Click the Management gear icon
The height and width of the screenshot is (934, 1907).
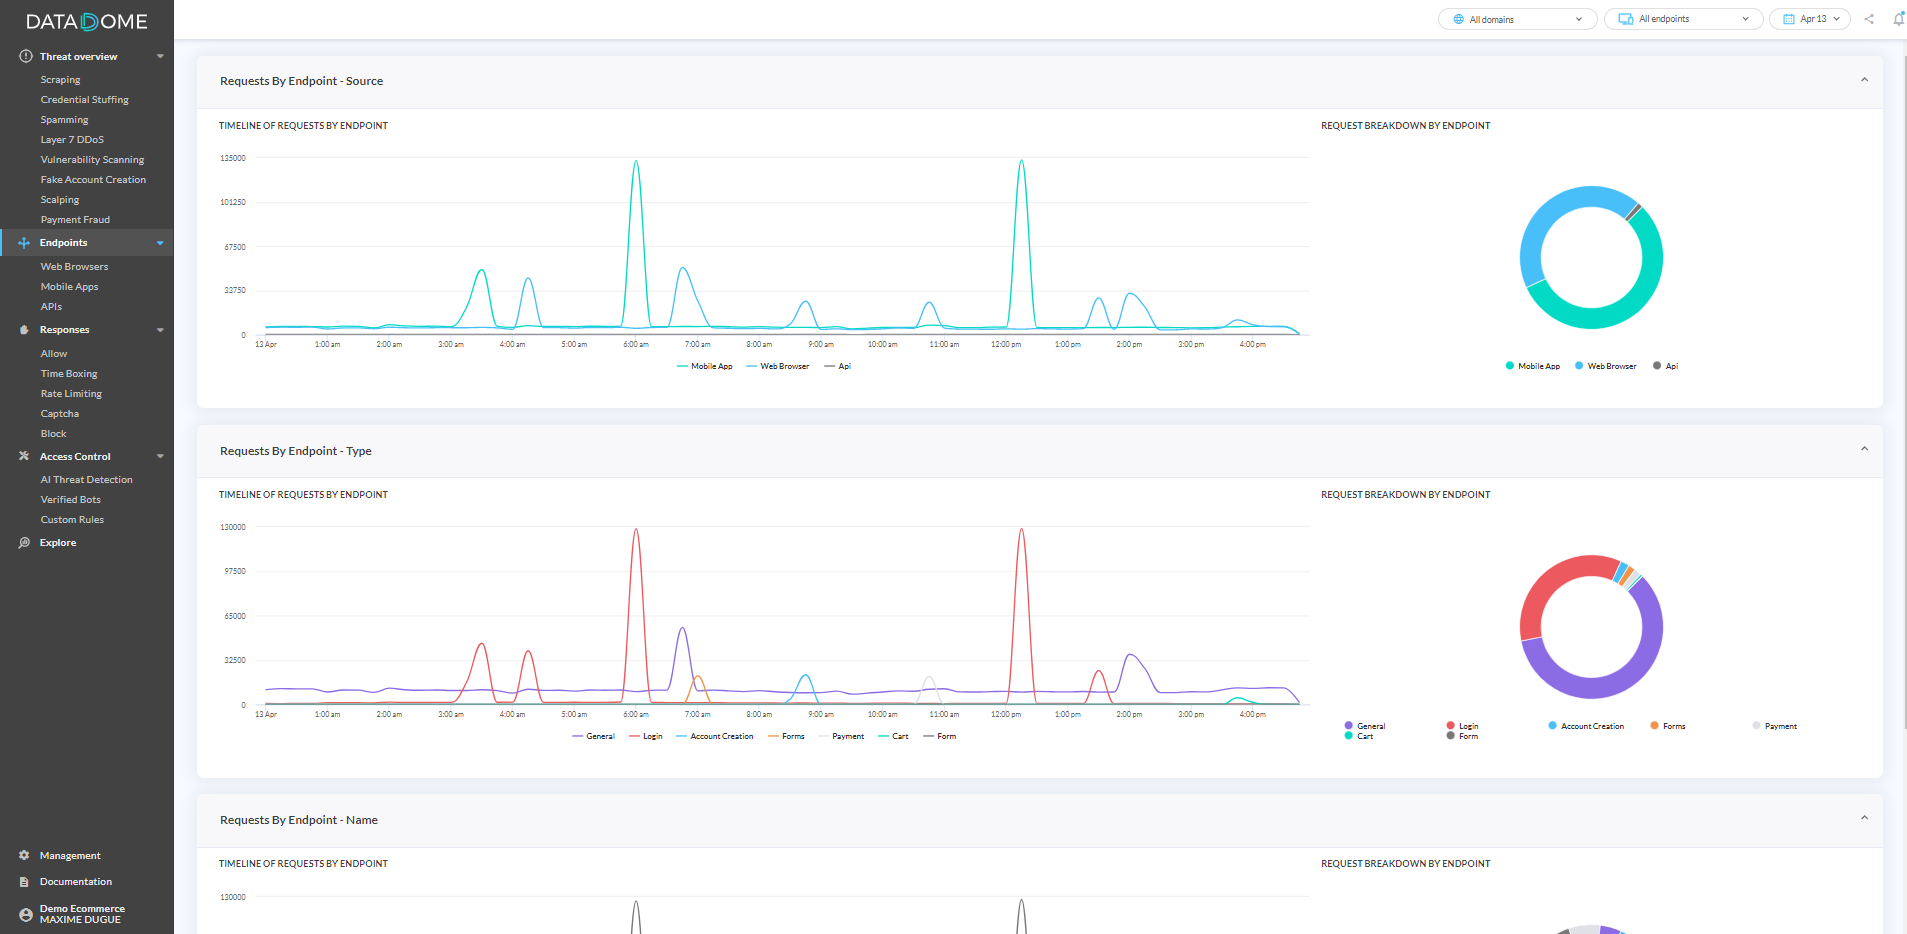[24, 855]
